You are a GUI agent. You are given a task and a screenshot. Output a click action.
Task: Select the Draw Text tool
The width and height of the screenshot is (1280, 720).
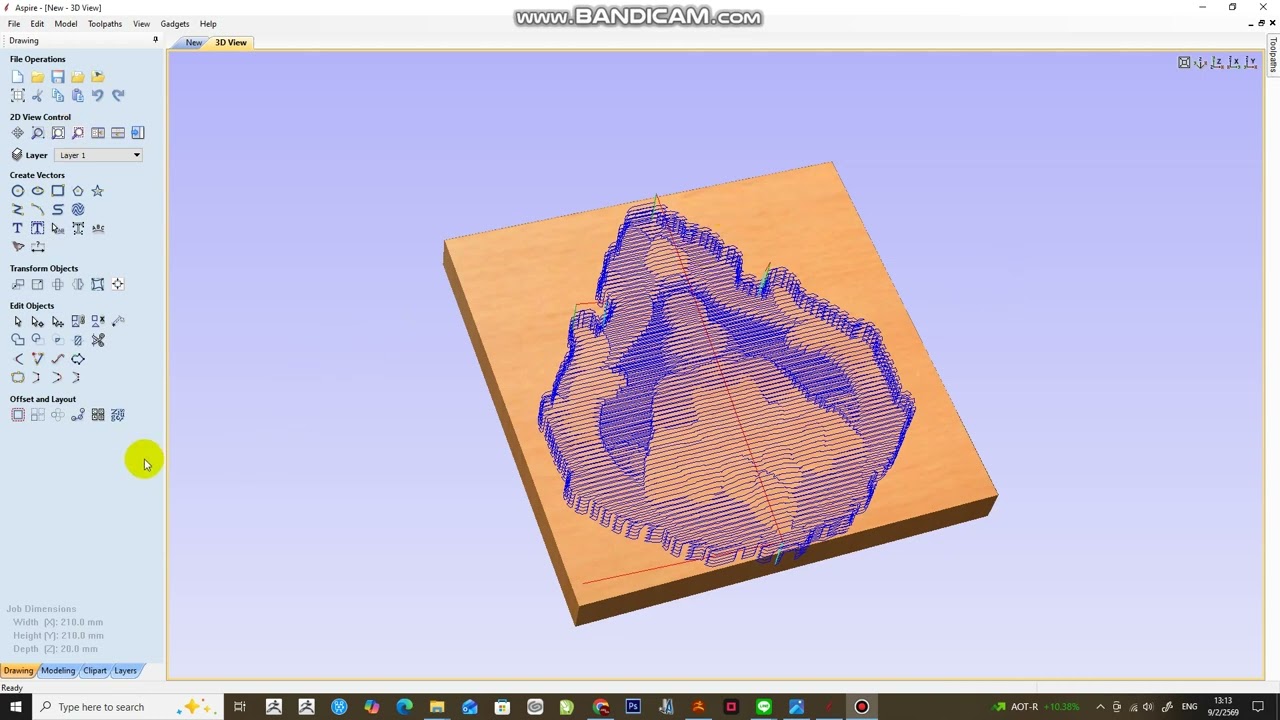coord(17,228)
